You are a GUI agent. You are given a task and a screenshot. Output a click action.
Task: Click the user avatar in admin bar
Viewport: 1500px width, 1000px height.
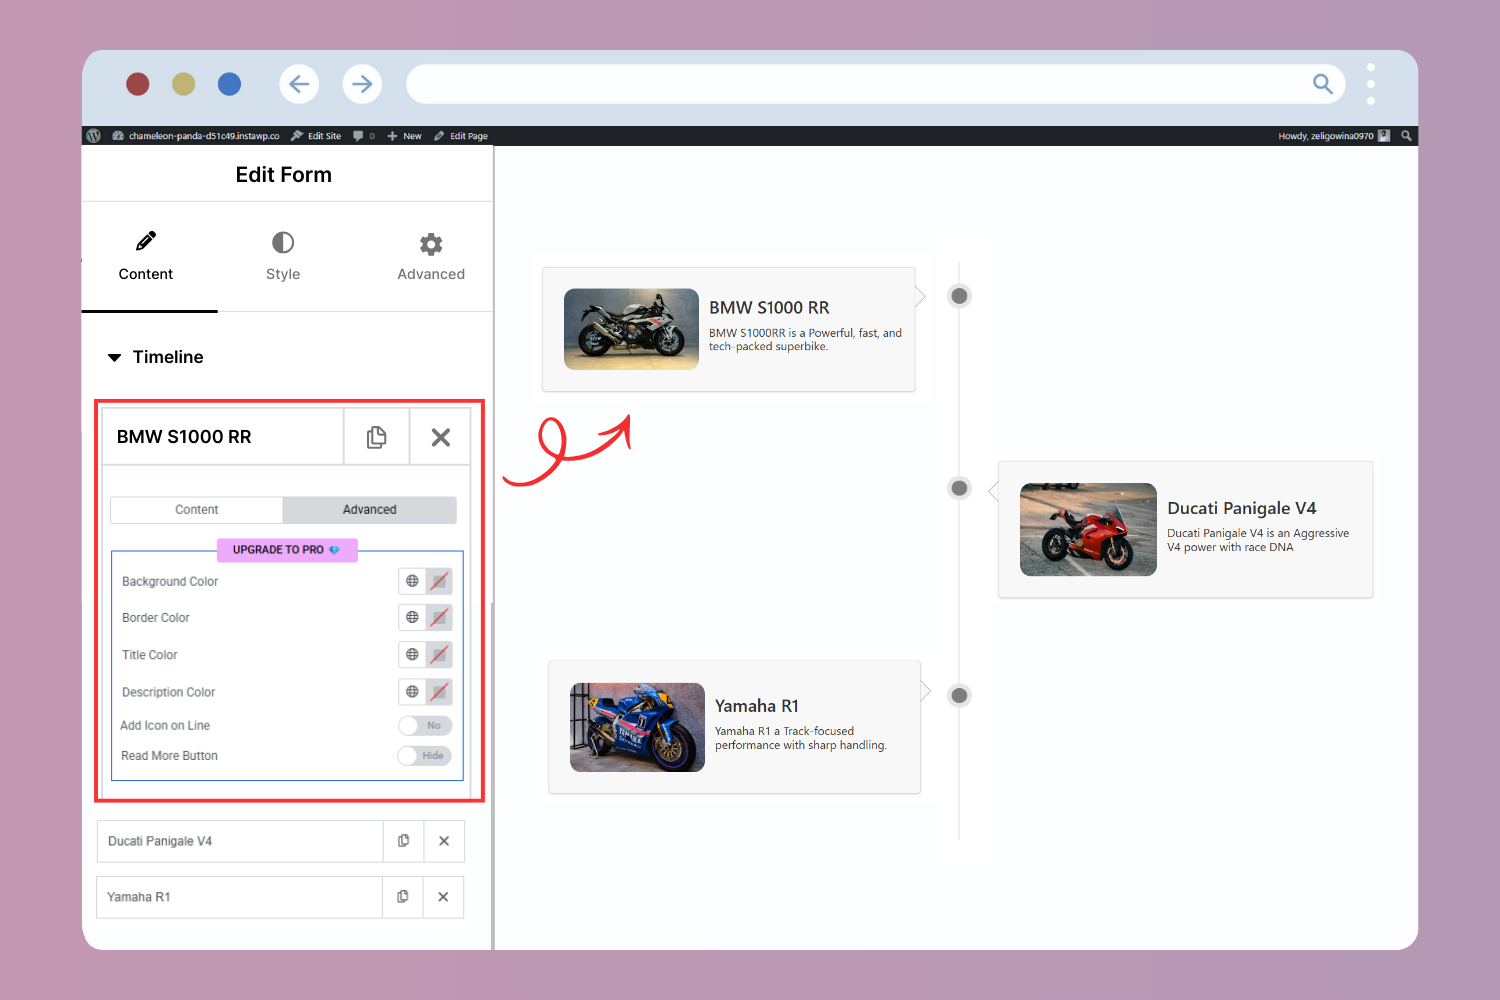coord(1384,136)
